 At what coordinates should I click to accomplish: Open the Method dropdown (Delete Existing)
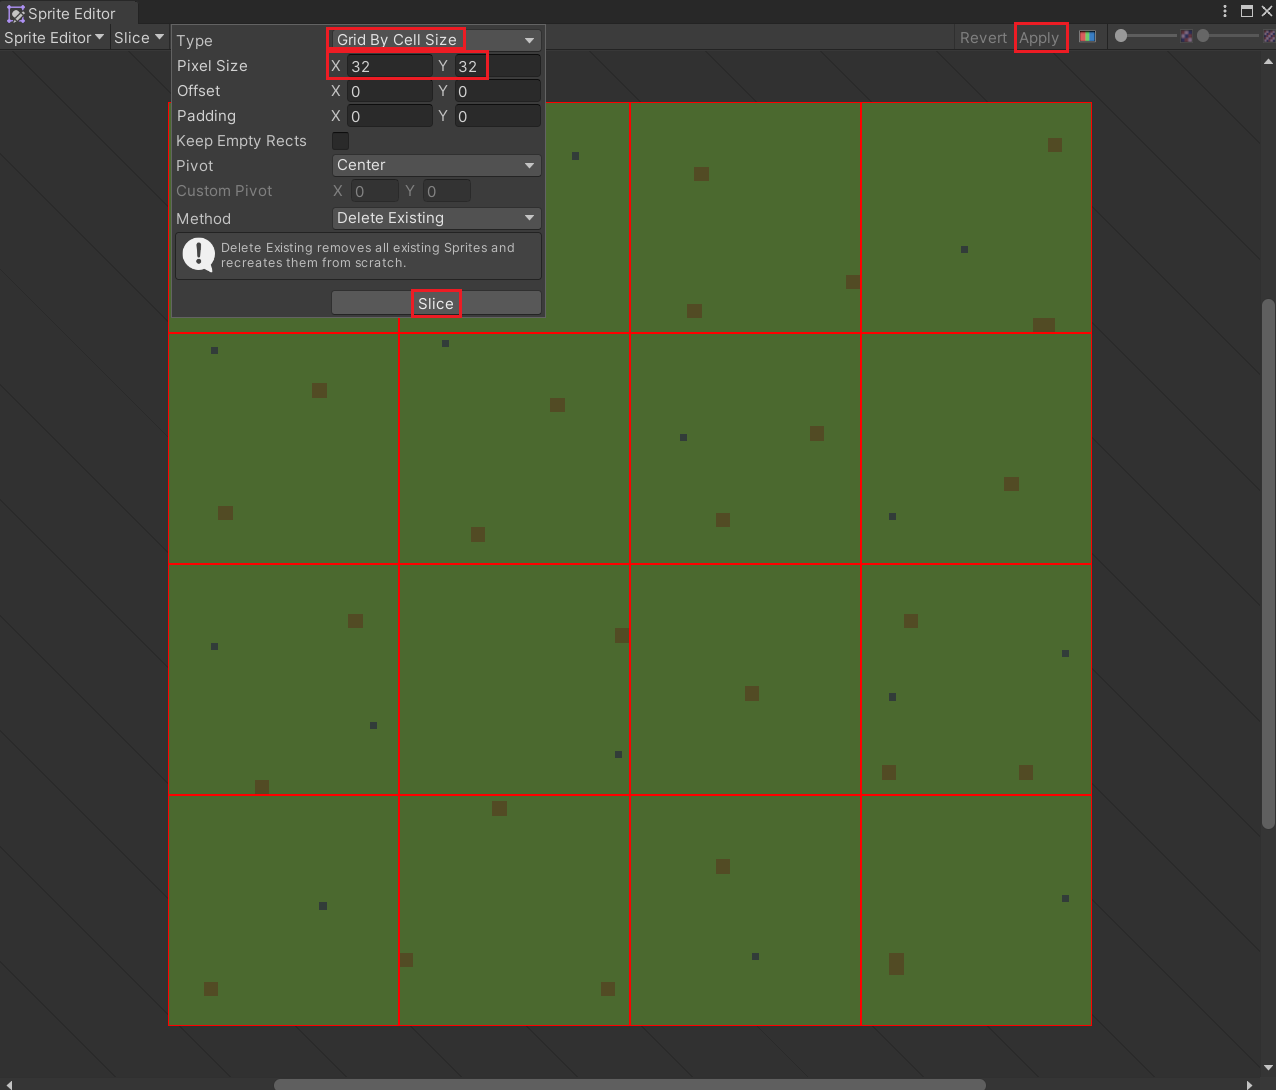(x=436, y=218)
